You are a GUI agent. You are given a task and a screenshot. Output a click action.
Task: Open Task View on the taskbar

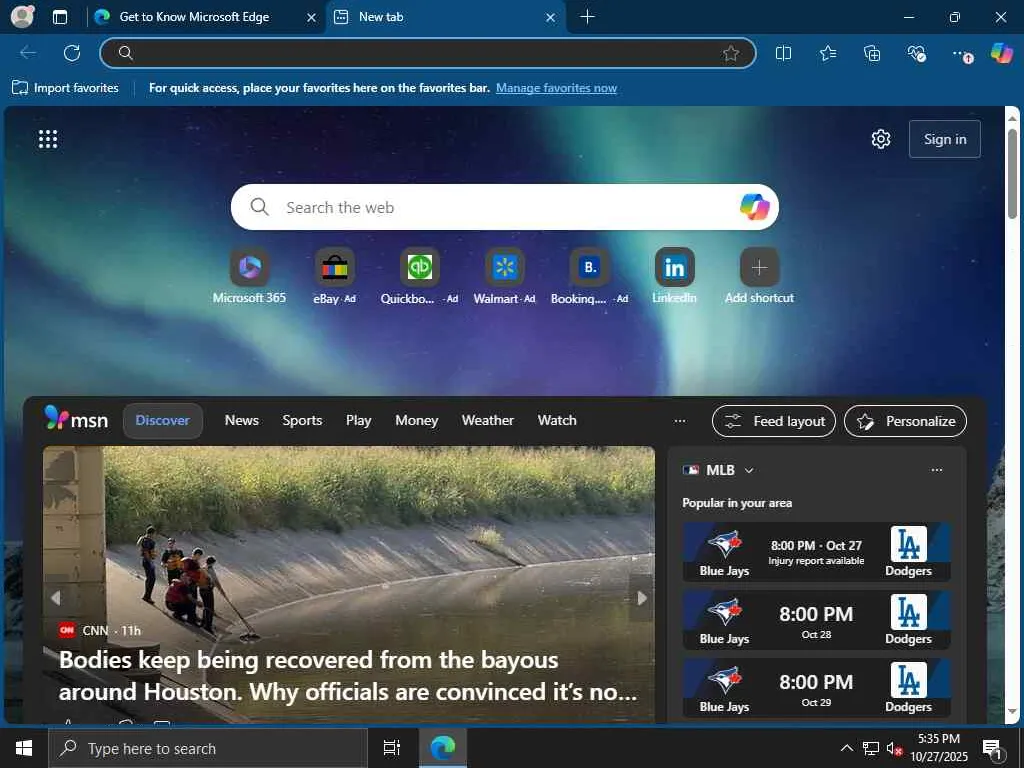click(x=392, y=748)
